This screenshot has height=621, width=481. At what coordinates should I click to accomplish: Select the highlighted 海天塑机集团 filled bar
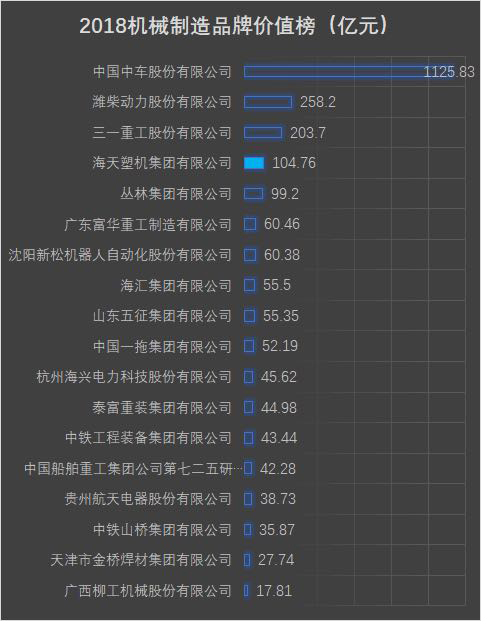[x=254, y=163]
